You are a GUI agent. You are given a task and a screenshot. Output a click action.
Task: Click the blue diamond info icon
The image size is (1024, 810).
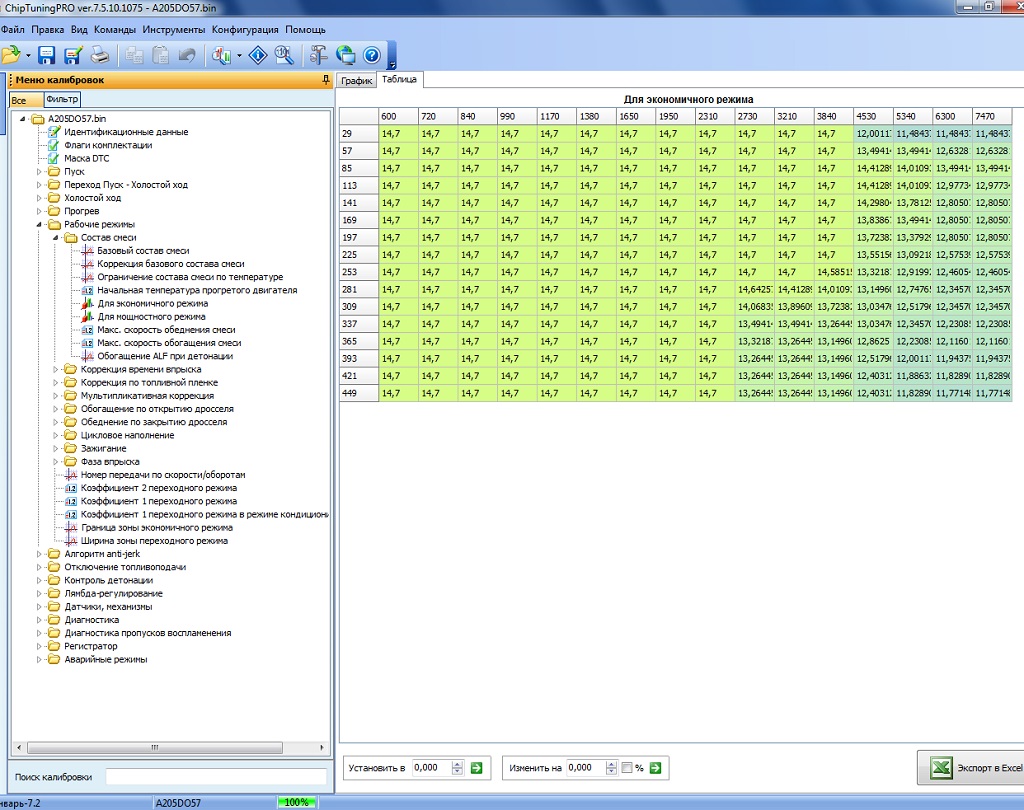point(257,56)
